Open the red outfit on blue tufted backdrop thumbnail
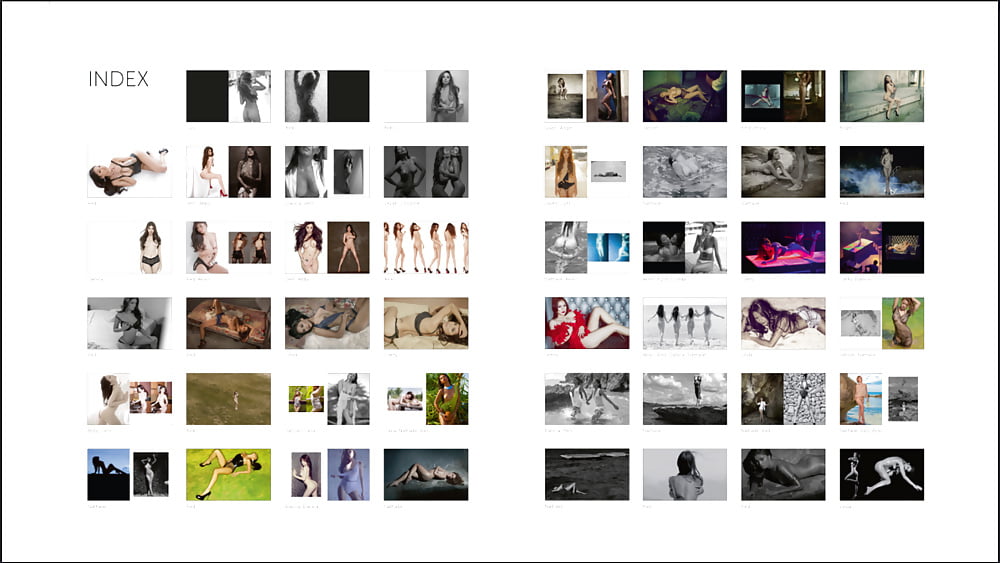Screen dimensions: 1000x563 [x=587, y=323]
